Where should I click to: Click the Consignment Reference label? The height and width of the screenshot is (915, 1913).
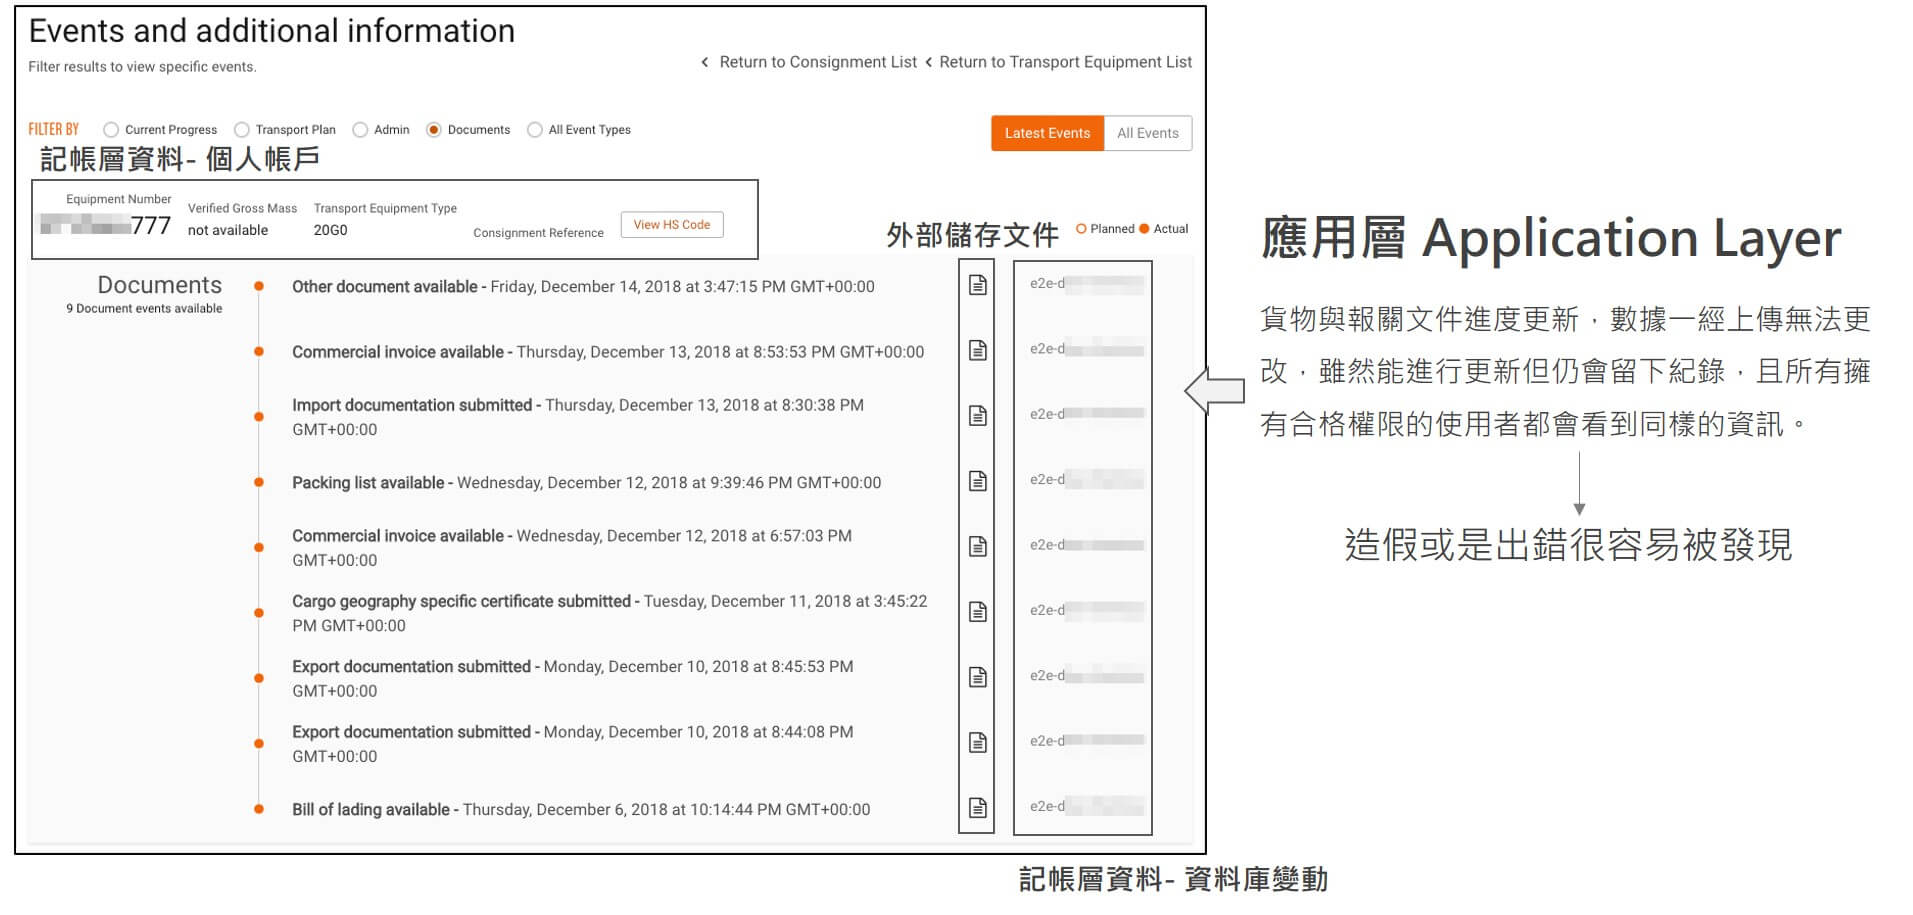point(538,233)
